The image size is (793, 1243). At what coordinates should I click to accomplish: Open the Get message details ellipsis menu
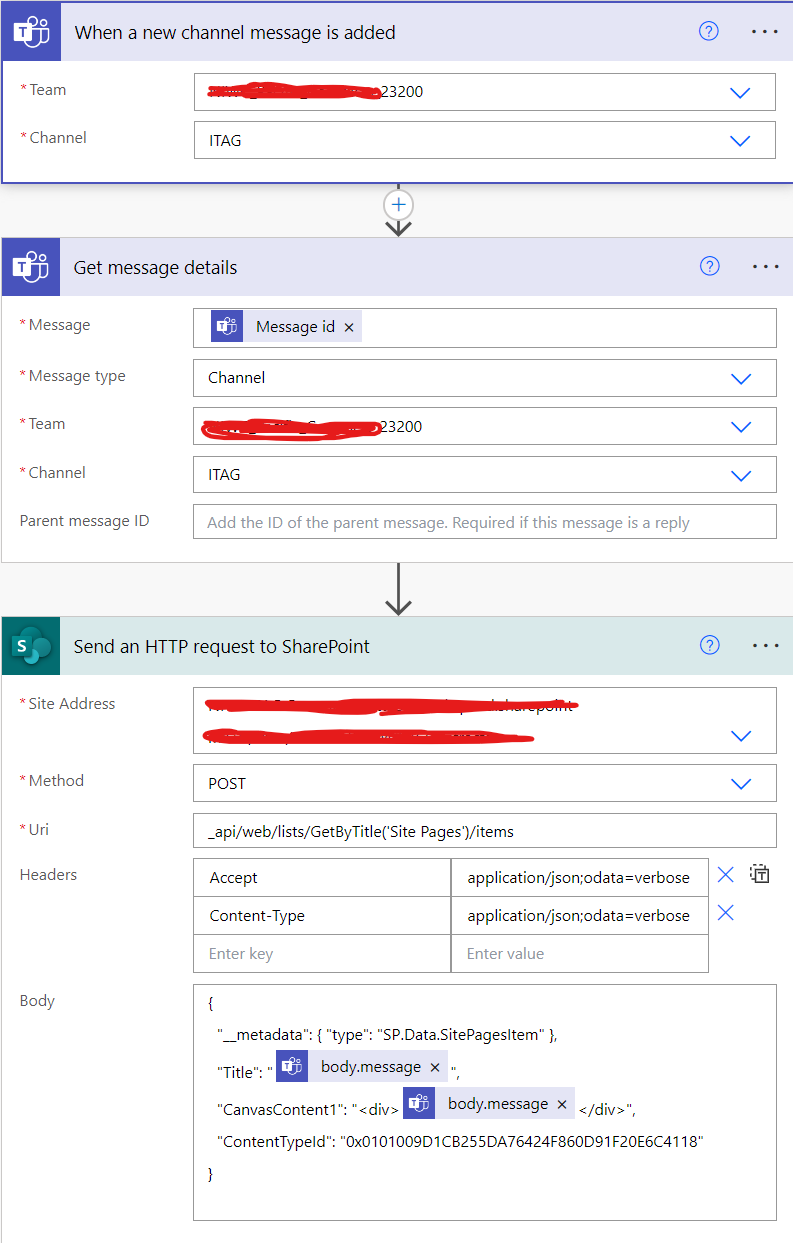click(x=765, y=267)
